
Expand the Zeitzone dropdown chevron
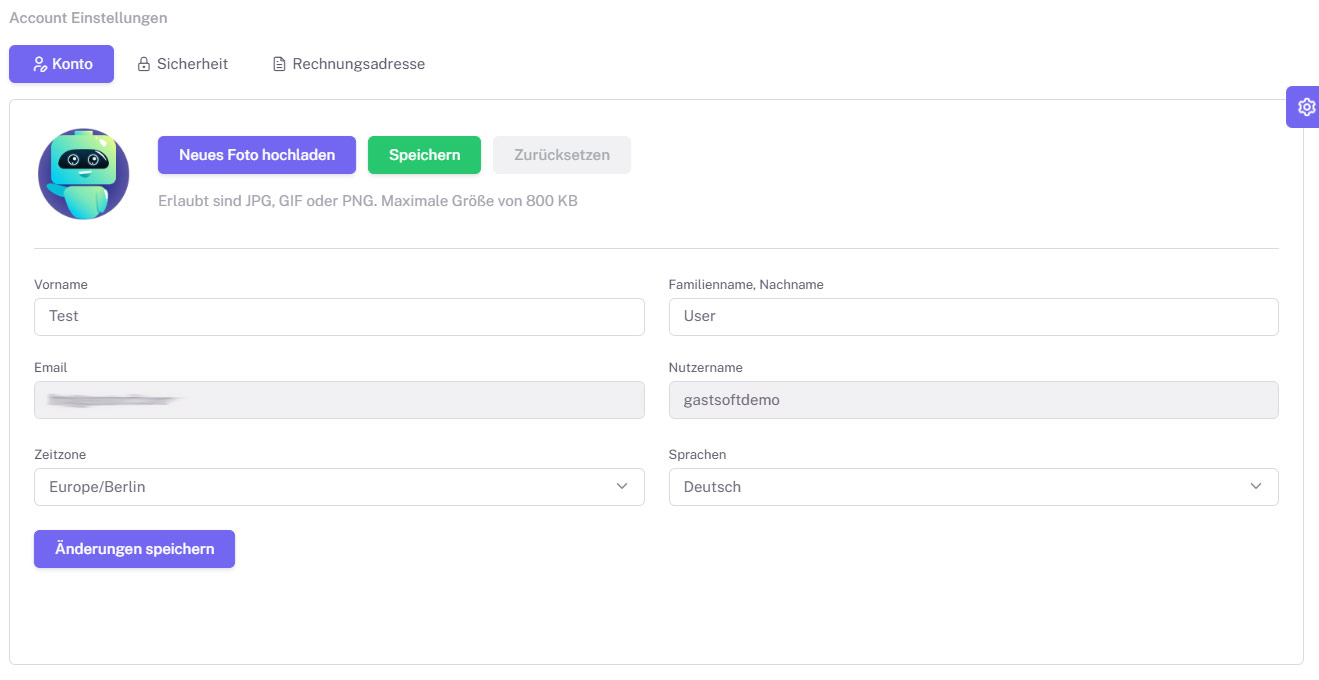coord(622,486)
